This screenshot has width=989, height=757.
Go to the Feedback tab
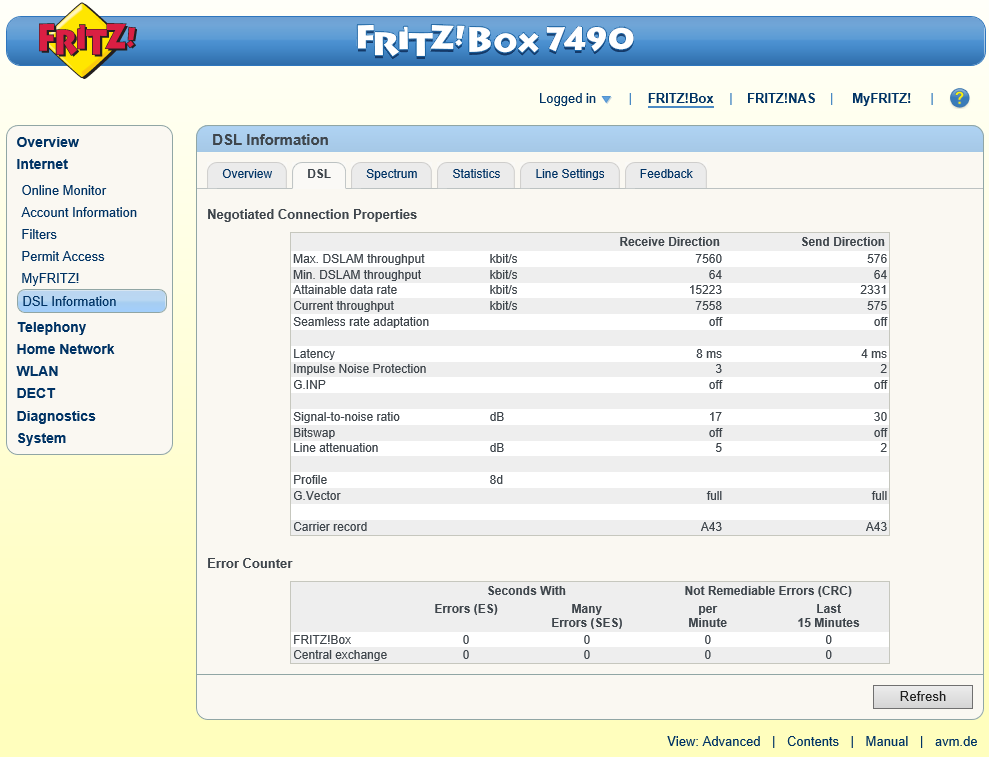pyautogui.click(x=666, y=174)
